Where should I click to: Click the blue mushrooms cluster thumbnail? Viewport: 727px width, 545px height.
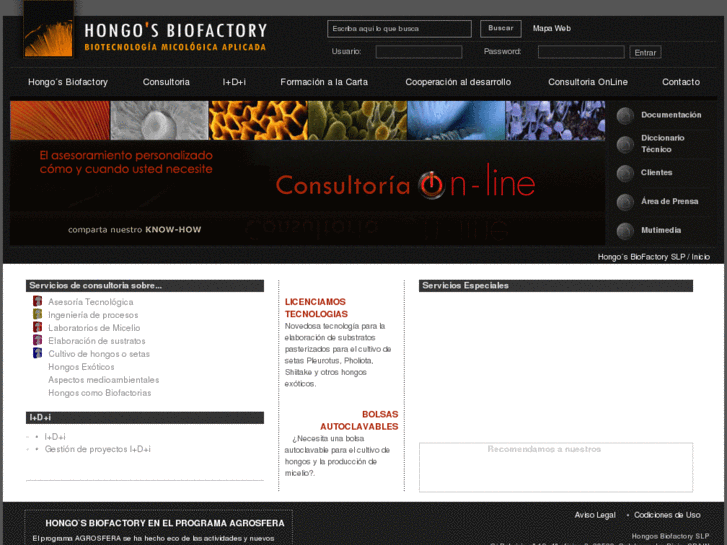tap(555, 121)
